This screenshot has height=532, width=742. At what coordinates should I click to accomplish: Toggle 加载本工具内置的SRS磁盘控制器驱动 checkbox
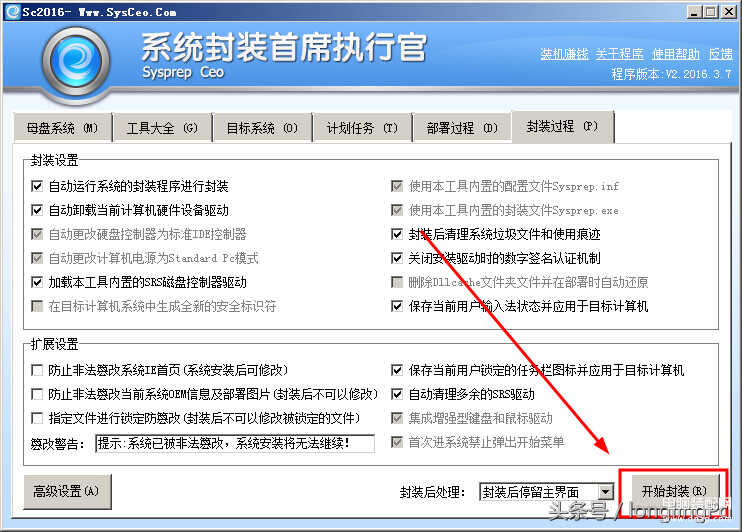[x=36, y=282]
